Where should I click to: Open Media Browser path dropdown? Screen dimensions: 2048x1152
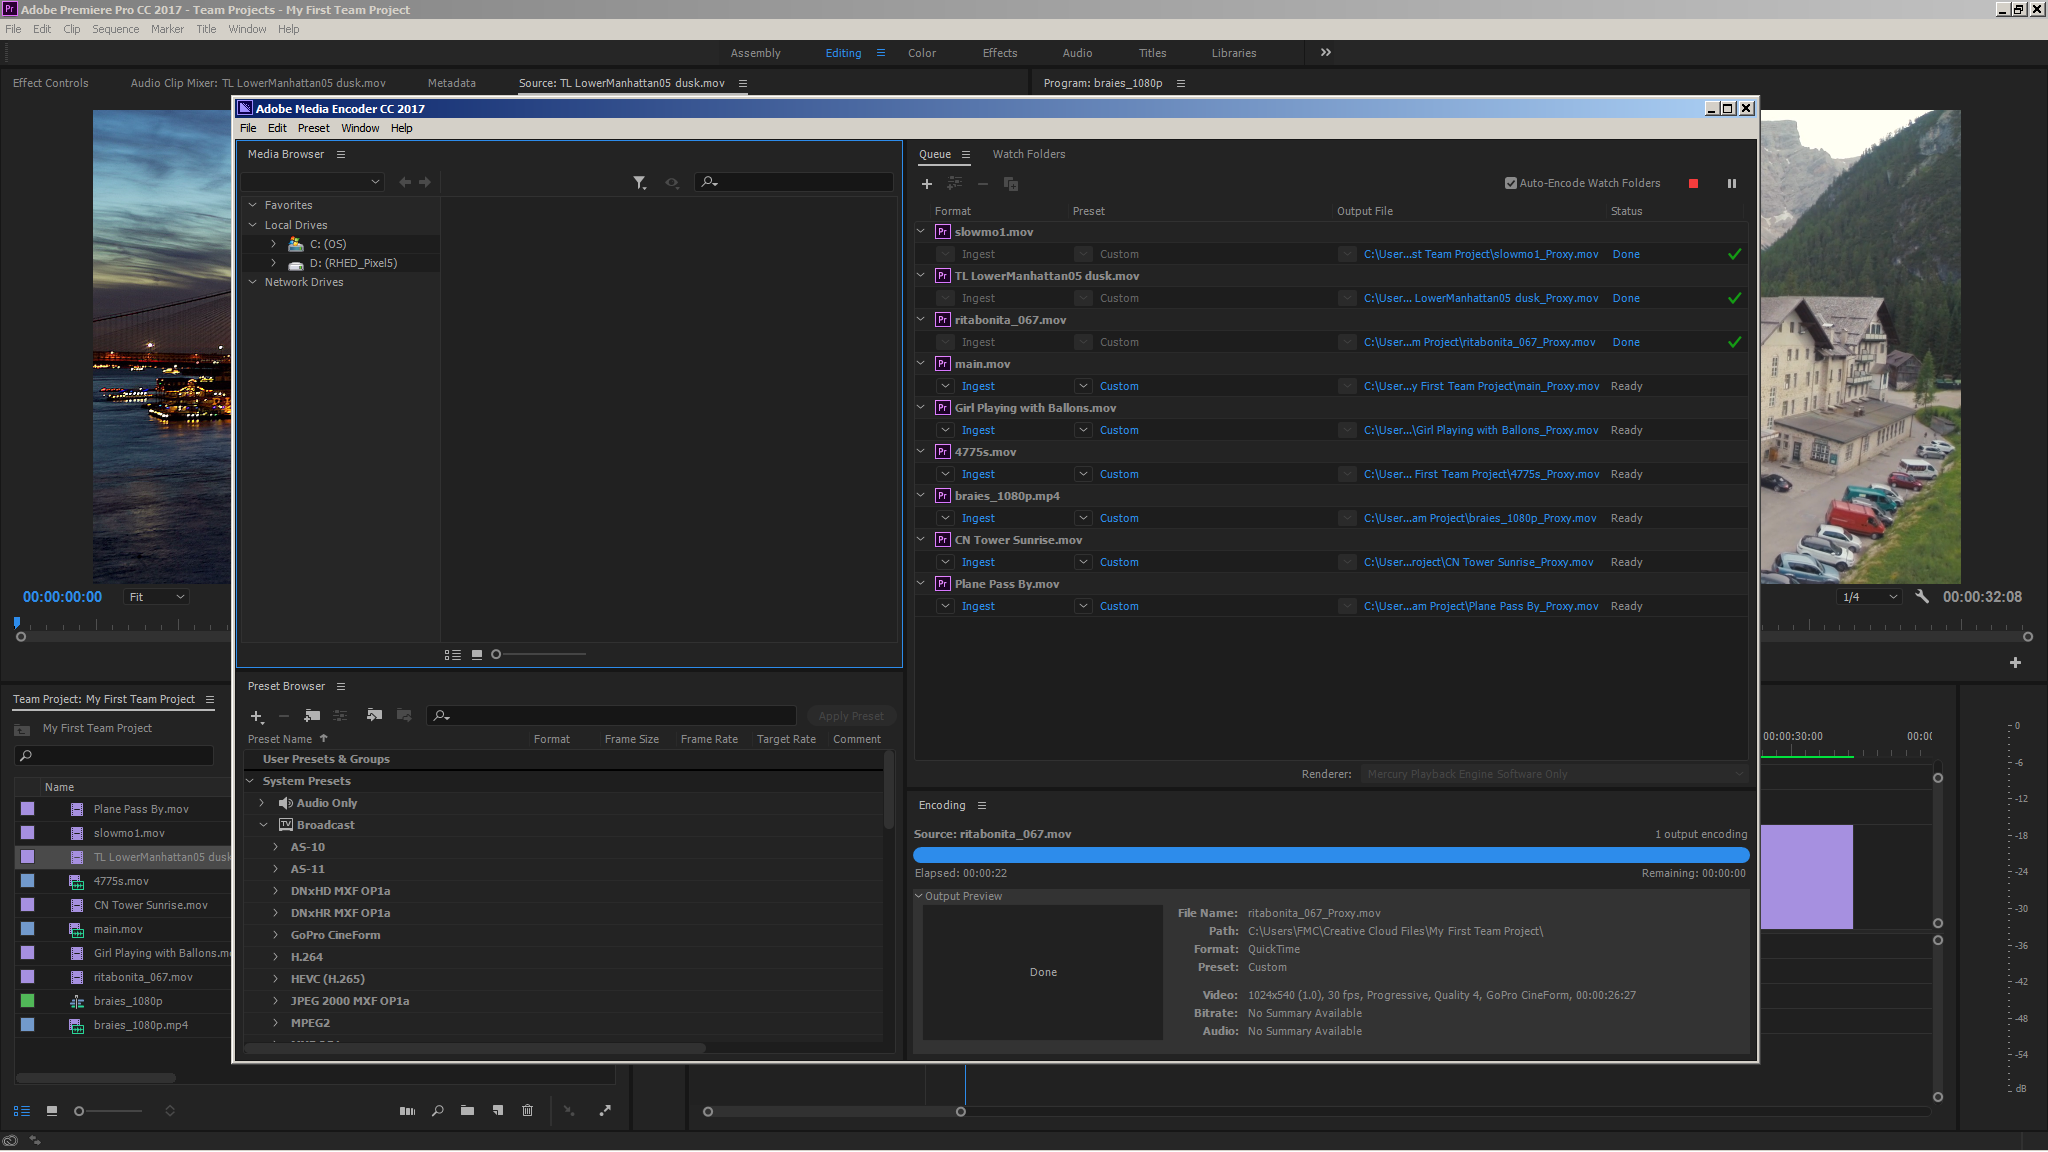[312, 182]
